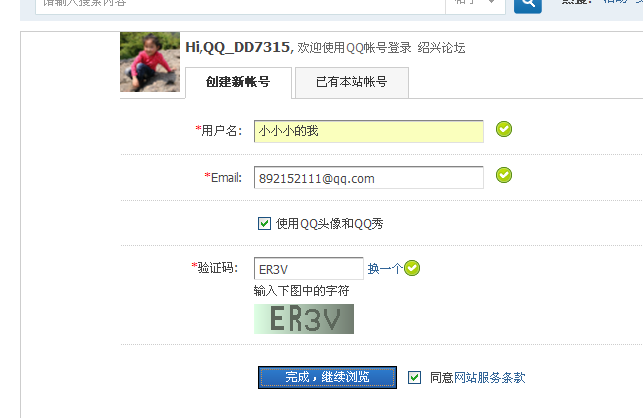The height and width of the screenshot is (418, 643).
Task: Click the Hi,QQ_DD7315 greeting text
Action: coord(239,47)
